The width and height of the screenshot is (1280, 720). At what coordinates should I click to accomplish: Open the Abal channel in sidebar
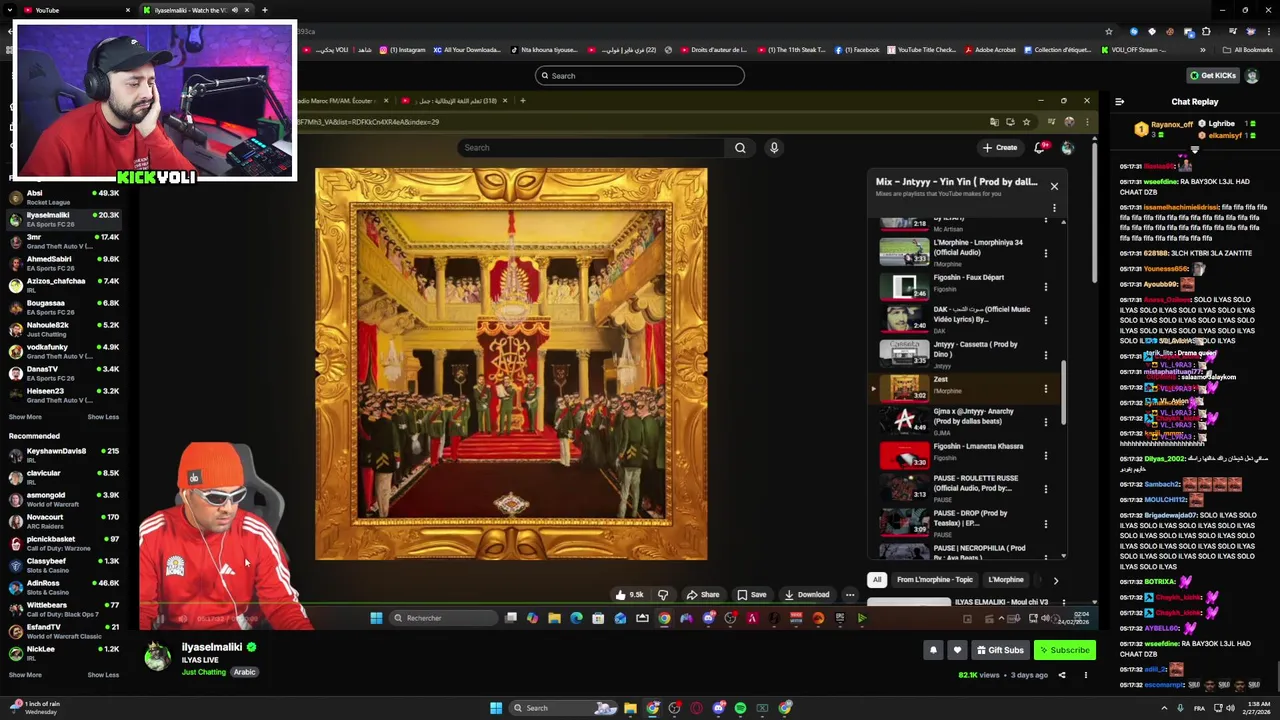(64, 197)
